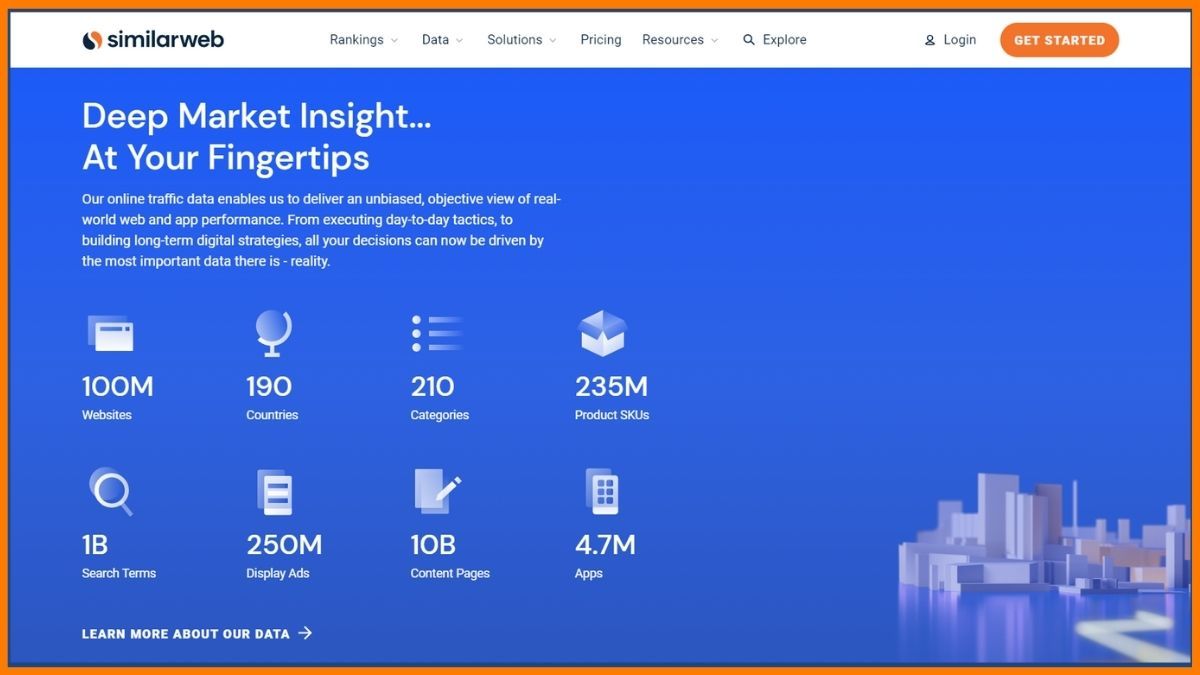Click the Apps phone icon
The height and width of the screenshot is (675, 1200).
pyautogui.click(x=601, y=491)
